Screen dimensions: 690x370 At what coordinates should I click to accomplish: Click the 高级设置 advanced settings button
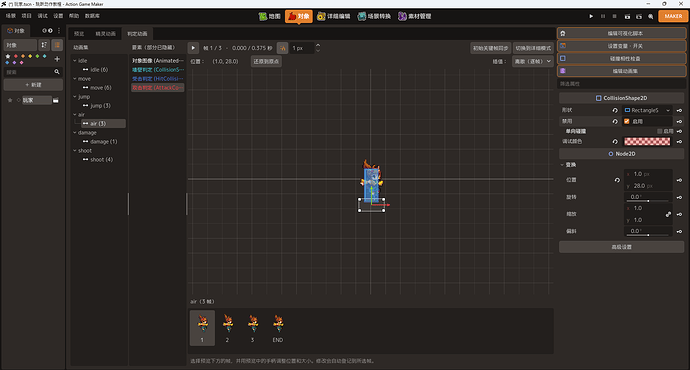click(x=621, y=247)
